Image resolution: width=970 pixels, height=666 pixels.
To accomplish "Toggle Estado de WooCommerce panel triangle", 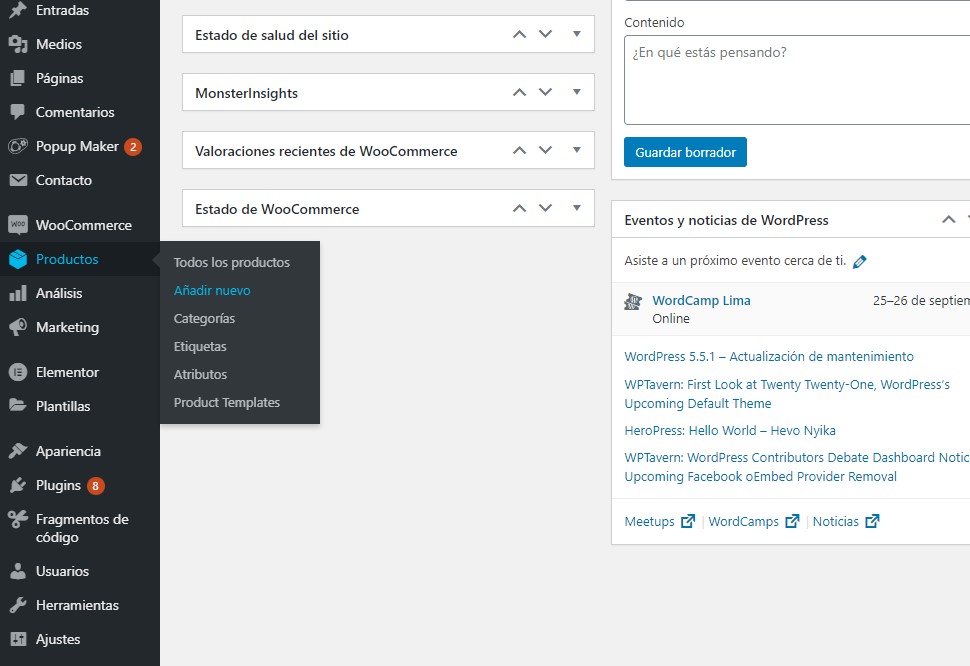I will 577,208.
